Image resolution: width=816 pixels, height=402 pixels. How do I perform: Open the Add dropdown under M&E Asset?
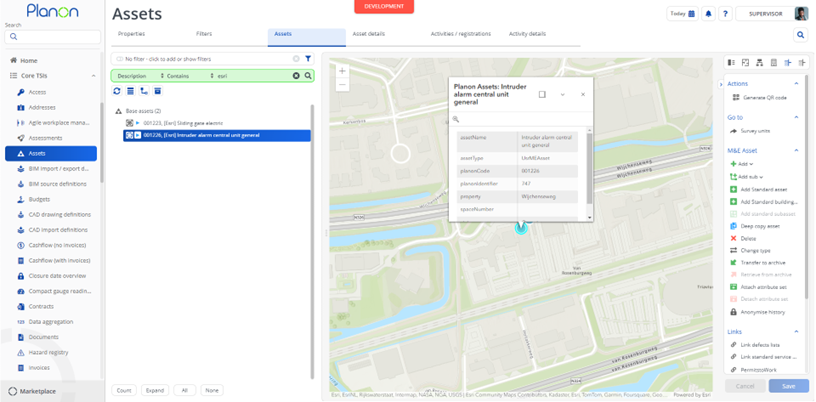[742, 164]
